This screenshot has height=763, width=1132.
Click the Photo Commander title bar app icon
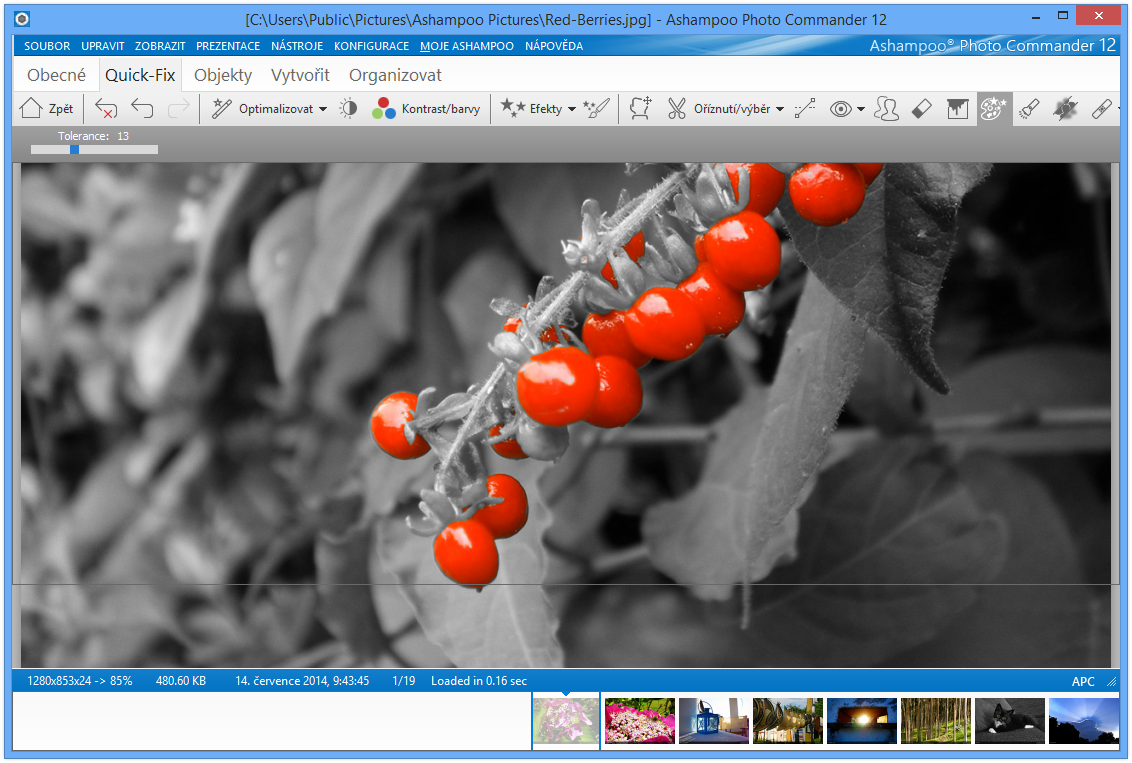pyautogui.click(x=22, y=19)
